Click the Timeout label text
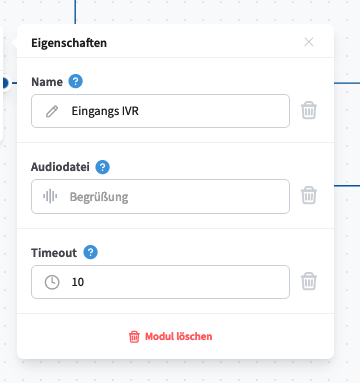Image resolution: width=360 pixels, height=383 pixels. coord(54,253)
